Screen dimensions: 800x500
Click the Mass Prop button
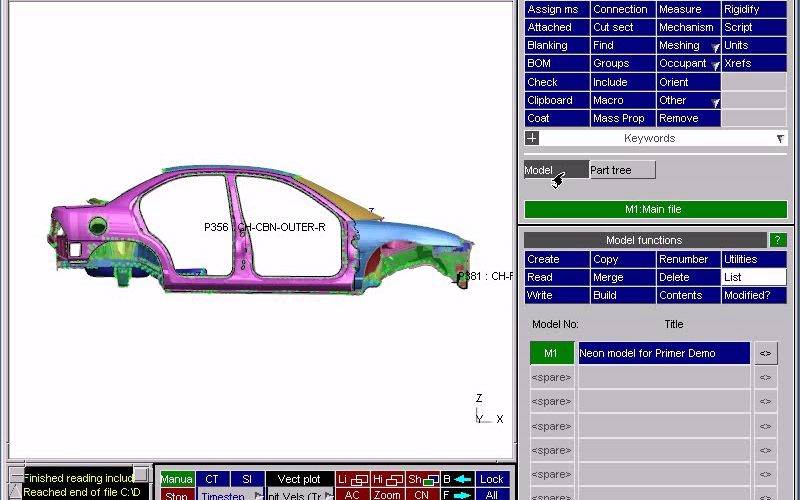[622, 118]
